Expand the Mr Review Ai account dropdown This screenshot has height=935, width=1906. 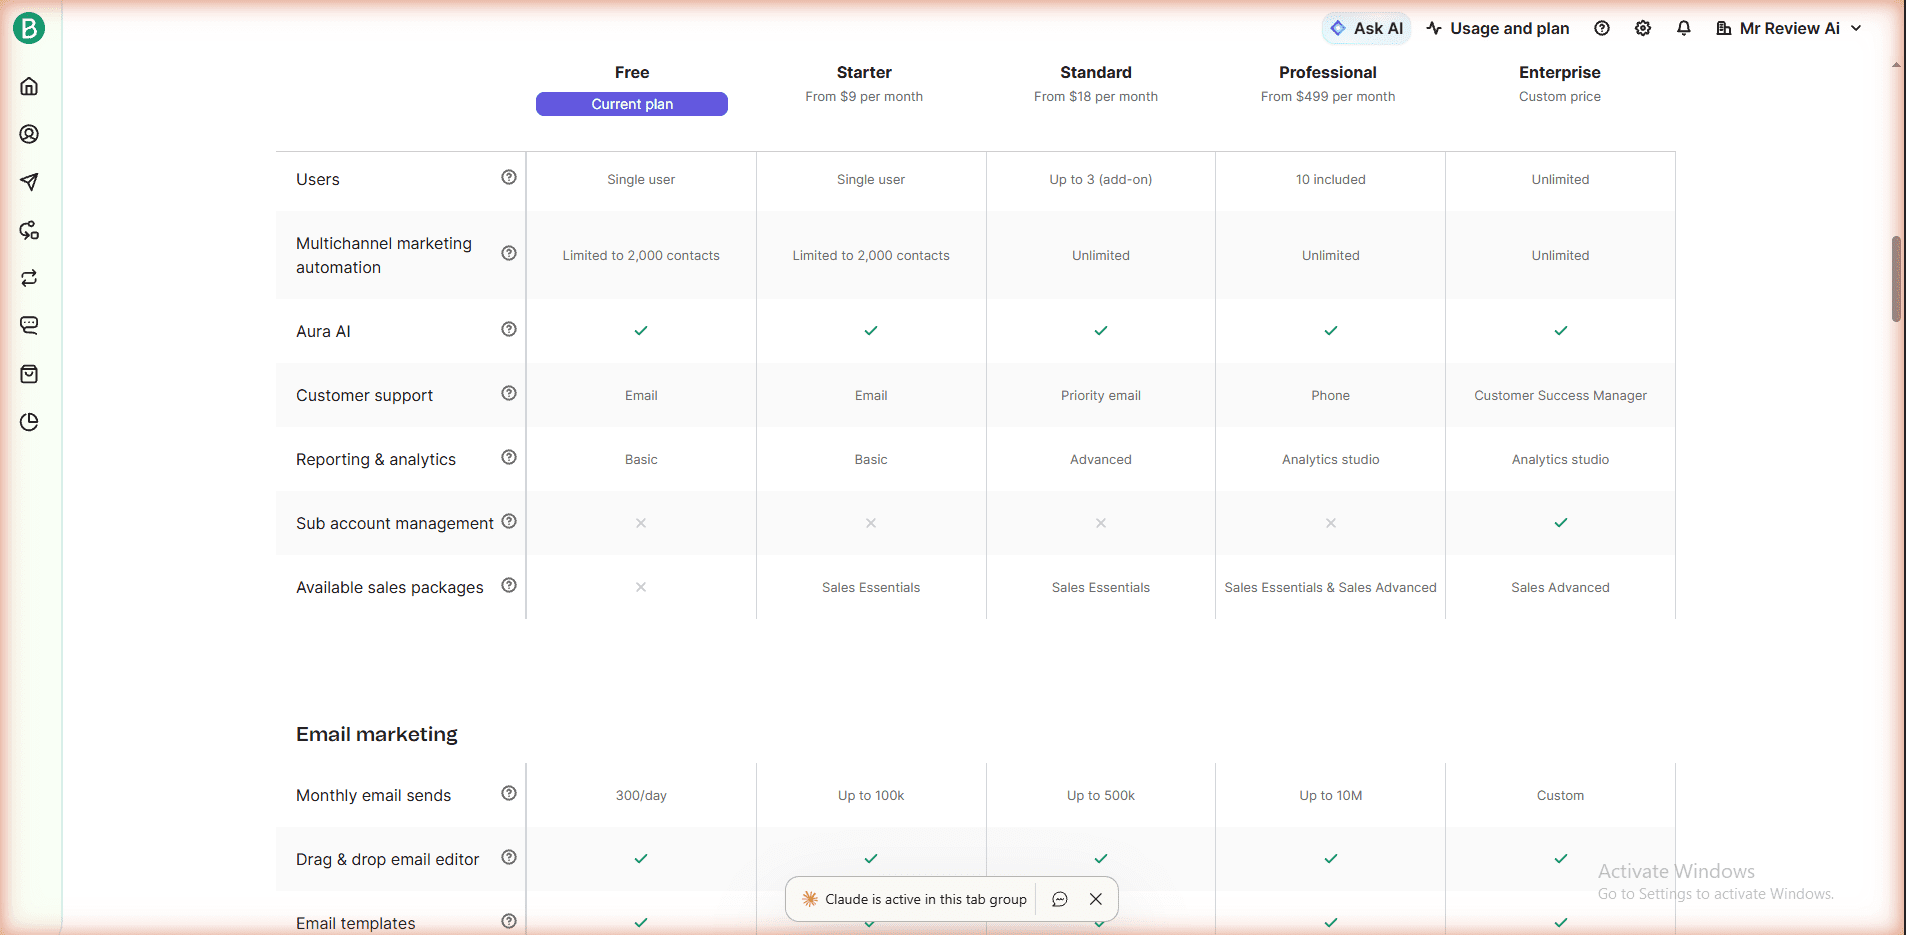coord(1789,28)
